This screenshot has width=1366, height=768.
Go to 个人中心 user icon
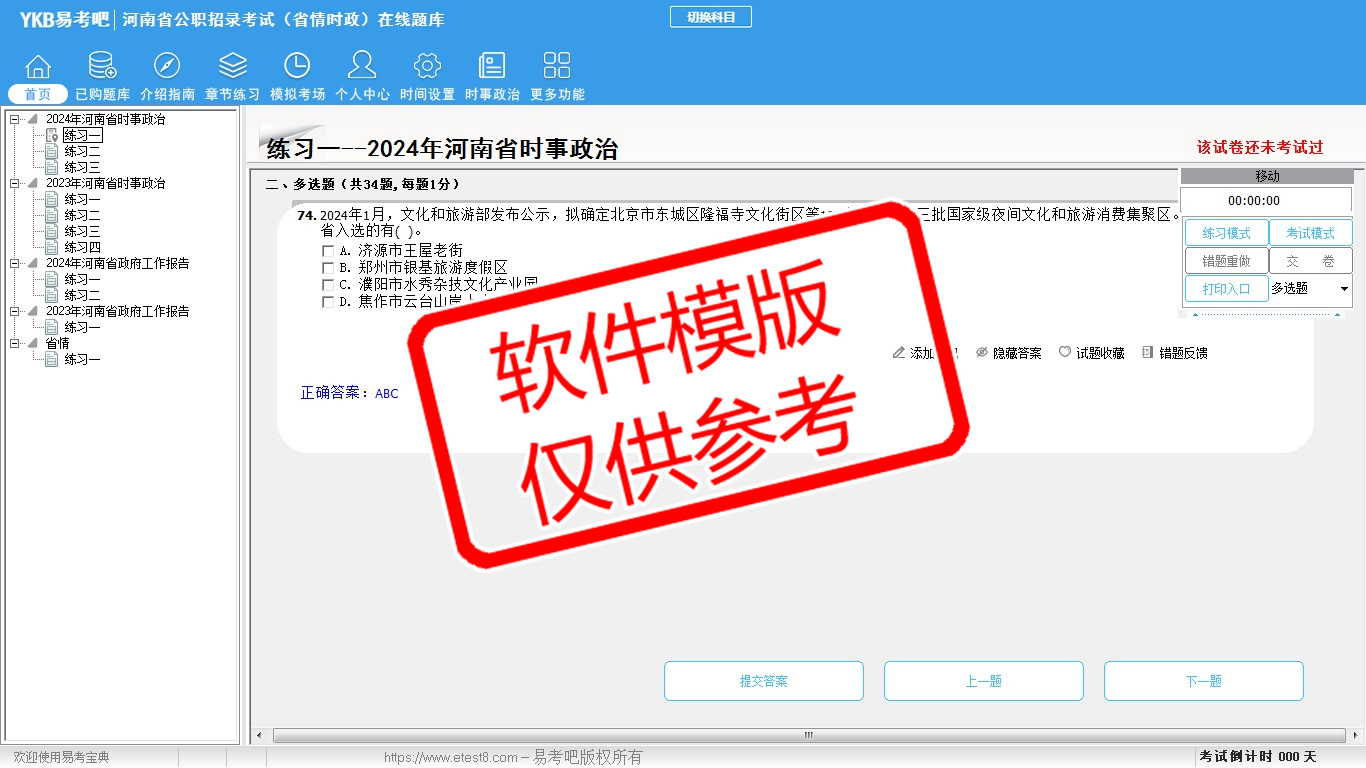pos(362,67)
